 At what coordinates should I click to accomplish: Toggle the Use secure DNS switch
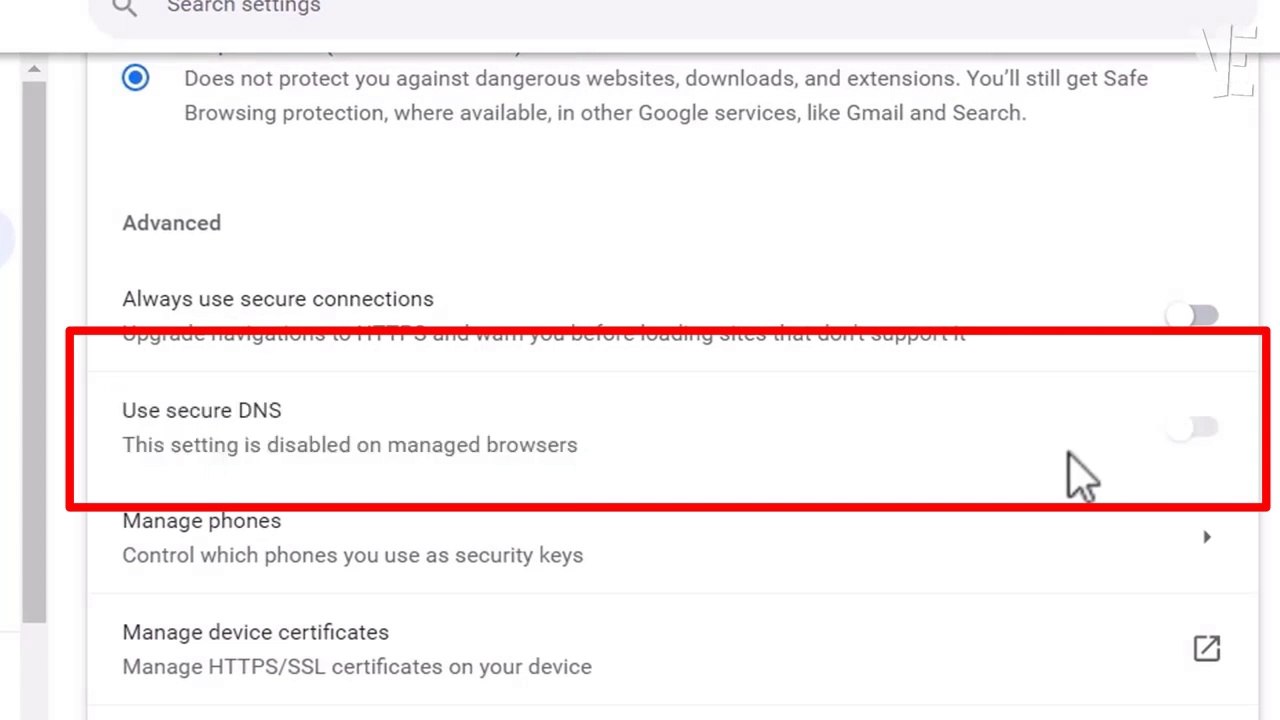click(x=1192, y=429)
